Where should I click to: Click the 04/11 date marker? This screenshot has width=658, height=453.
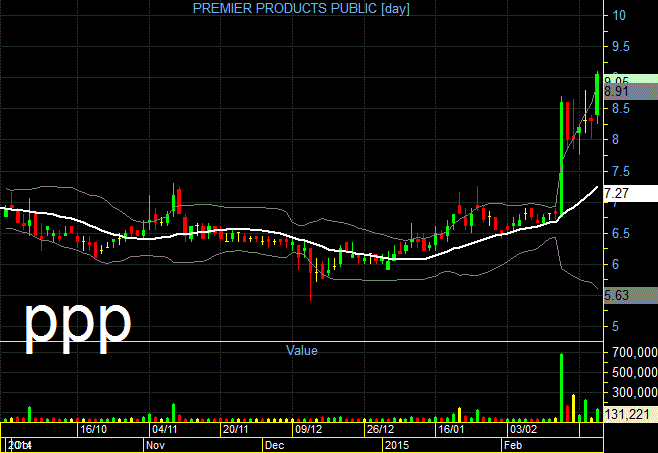point(165,429)
